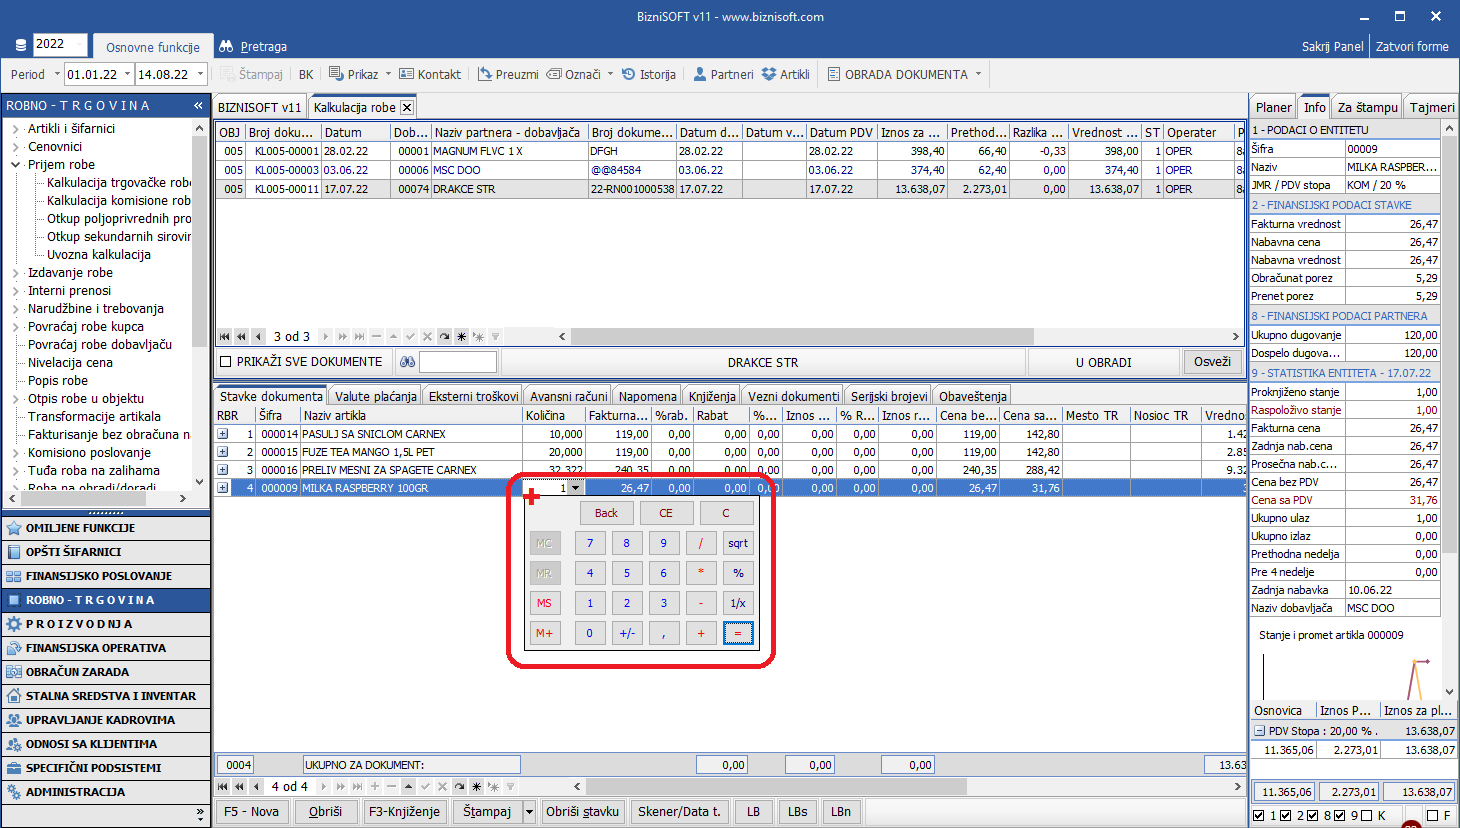Open Artikli from the toolbar

click(x=769, y=75)
